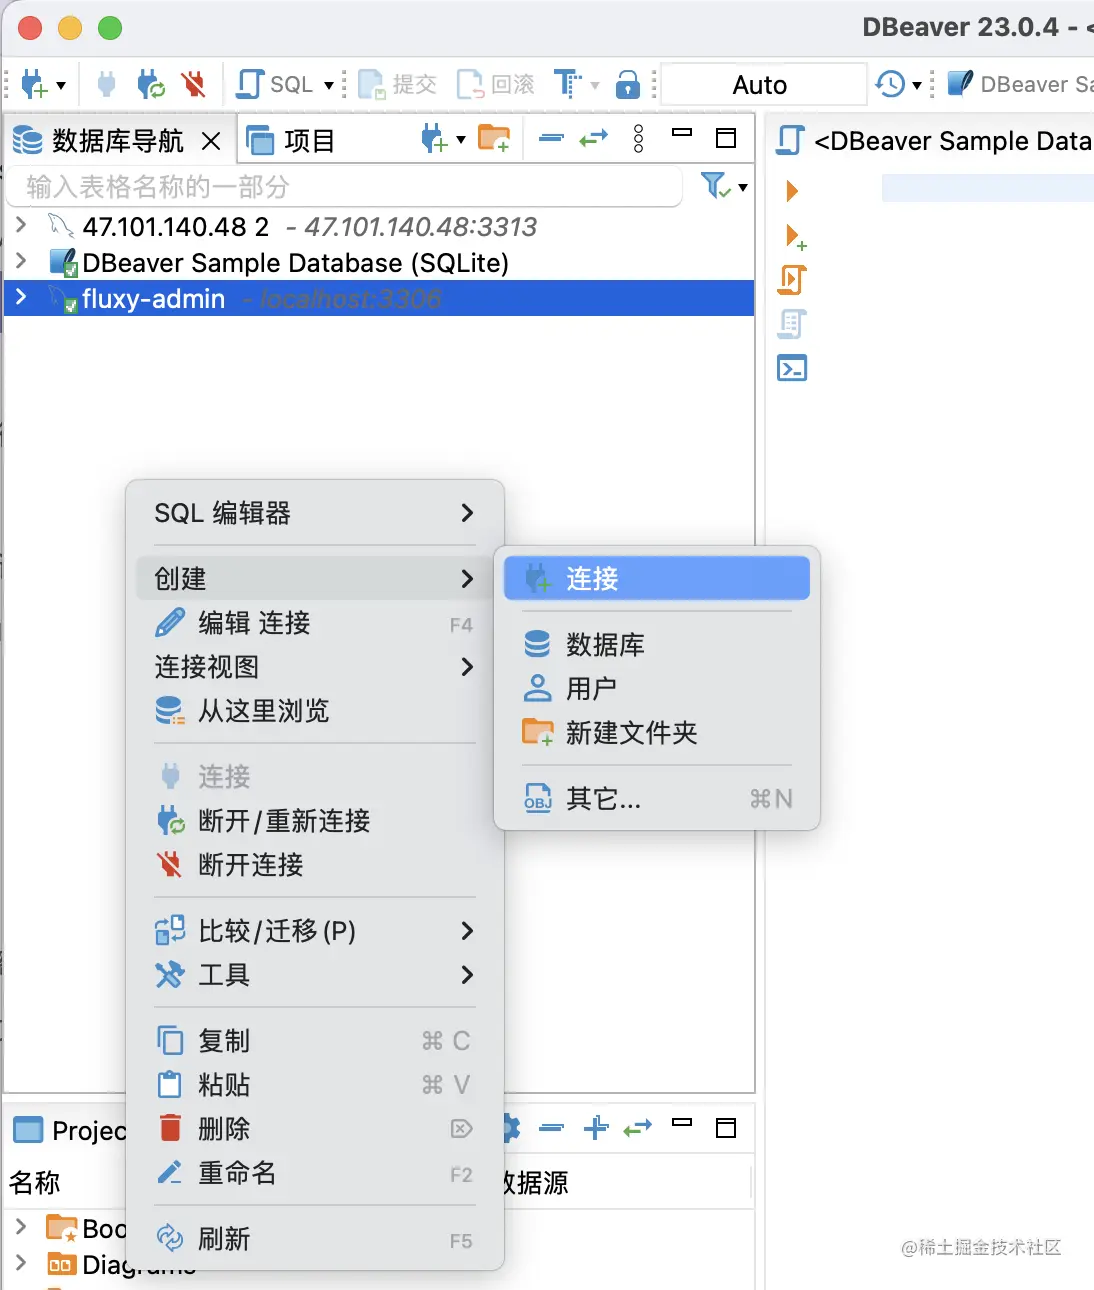Click execute SQL statement orange arrow icon
This screenshot has height=1290, width=1094.
(x=792, y=191)
